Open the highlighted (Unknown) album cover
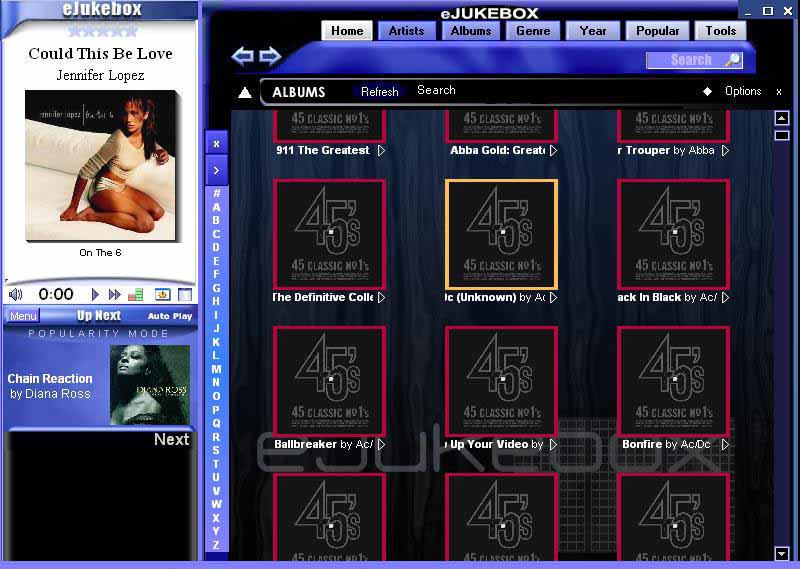 502,234
